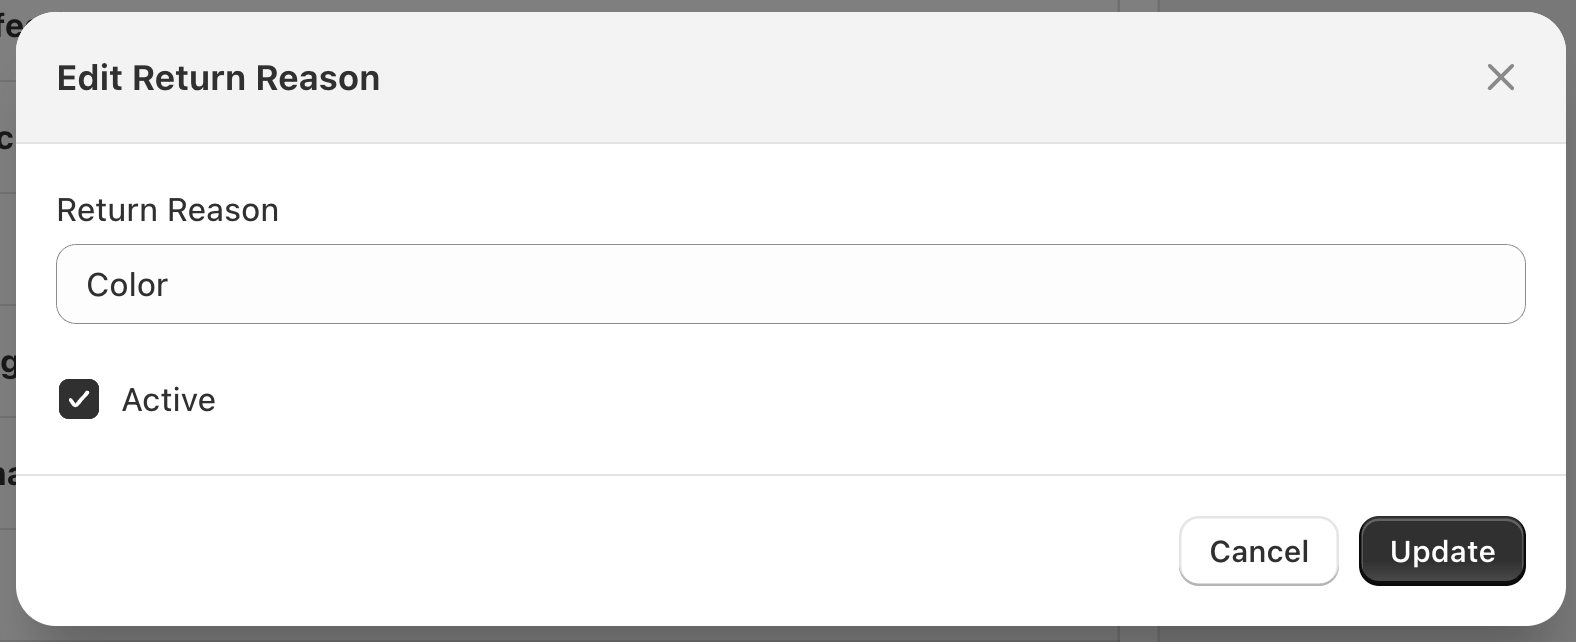The height and width of the screenshot is (642, 1576).
Task: Choose the white Cancel button
Action: pyautogui.click(x=1258, y=551)
